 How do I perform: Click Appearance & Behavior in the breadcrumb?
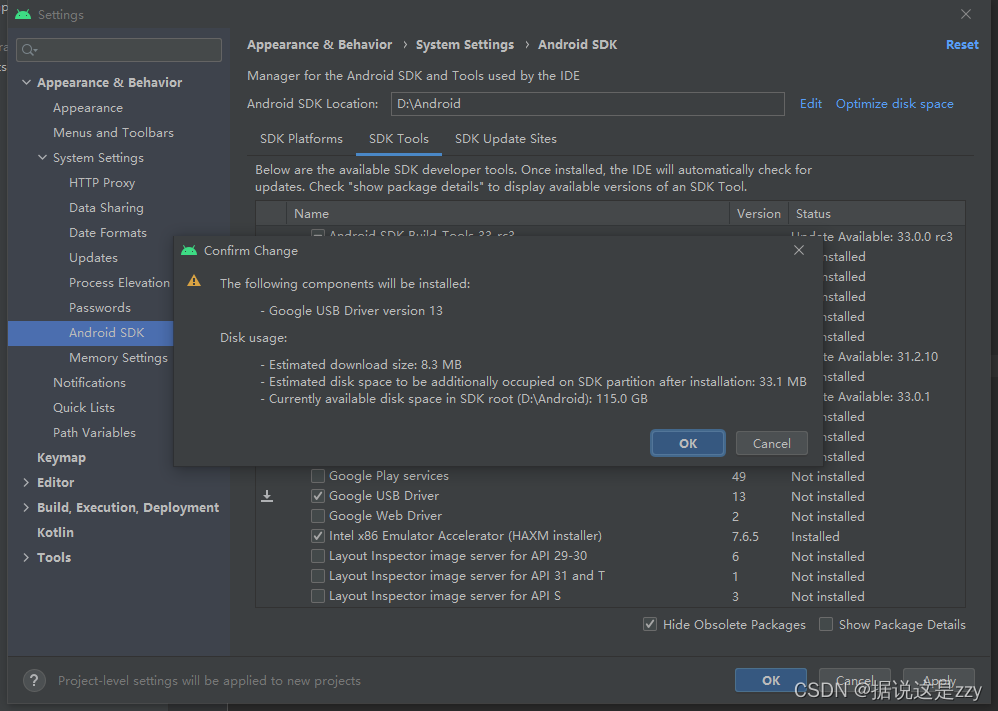(x=320, y=45)
